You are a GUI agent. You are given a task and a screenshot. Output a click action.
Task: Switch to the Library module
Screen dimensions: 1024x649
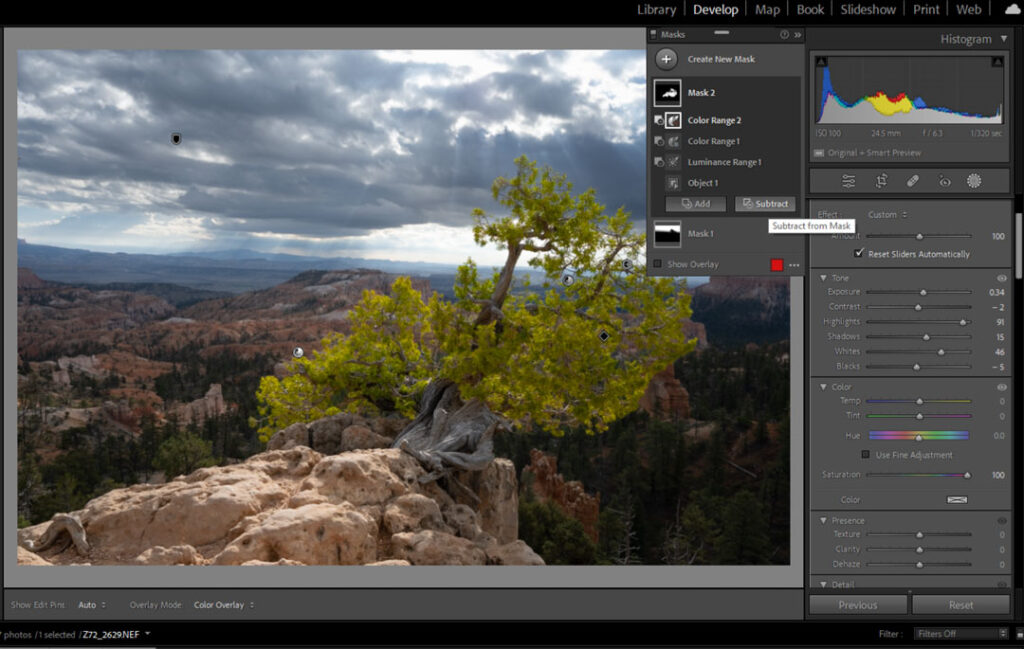(656, 9)
